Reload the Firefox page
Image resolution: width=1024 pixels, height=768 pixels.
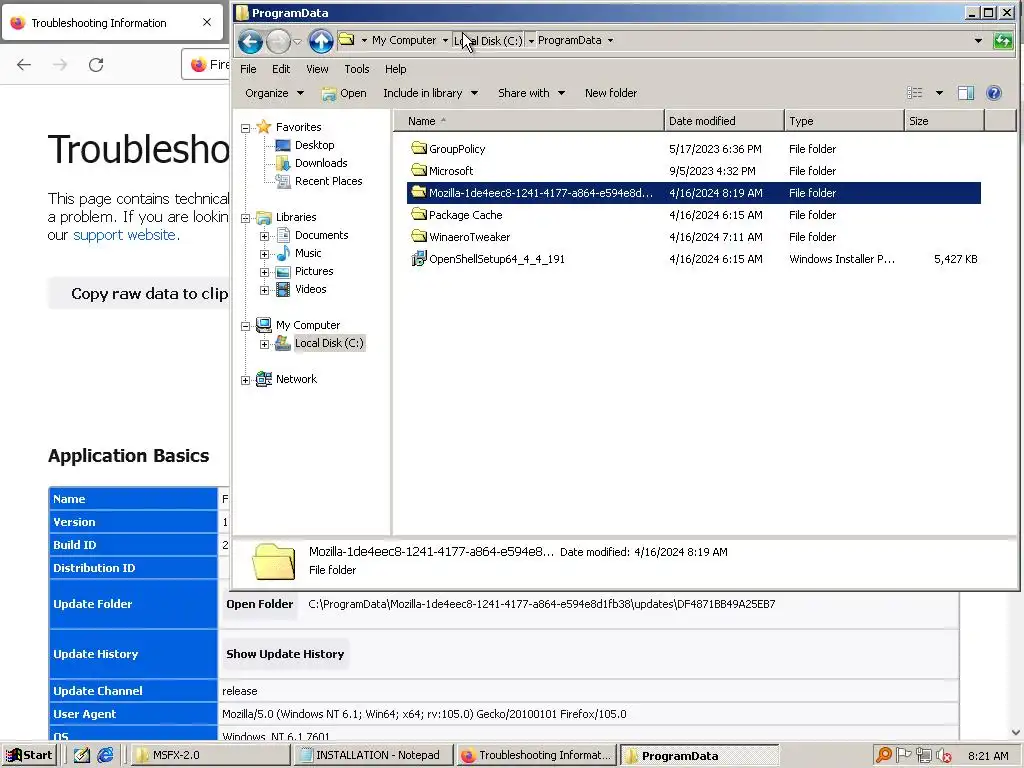tap(96, 65)
